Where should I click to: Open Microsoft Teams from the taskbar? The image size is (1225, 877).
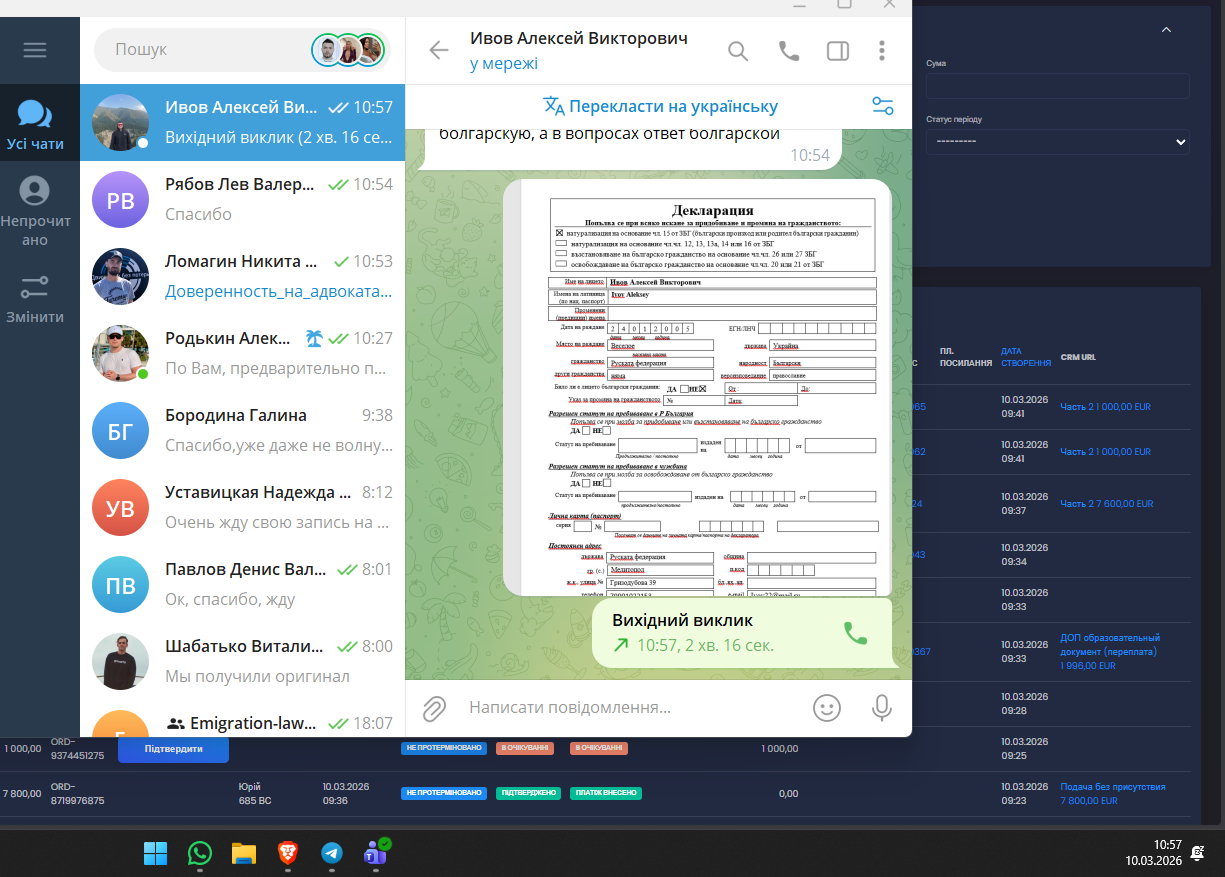tap(376, 852)
